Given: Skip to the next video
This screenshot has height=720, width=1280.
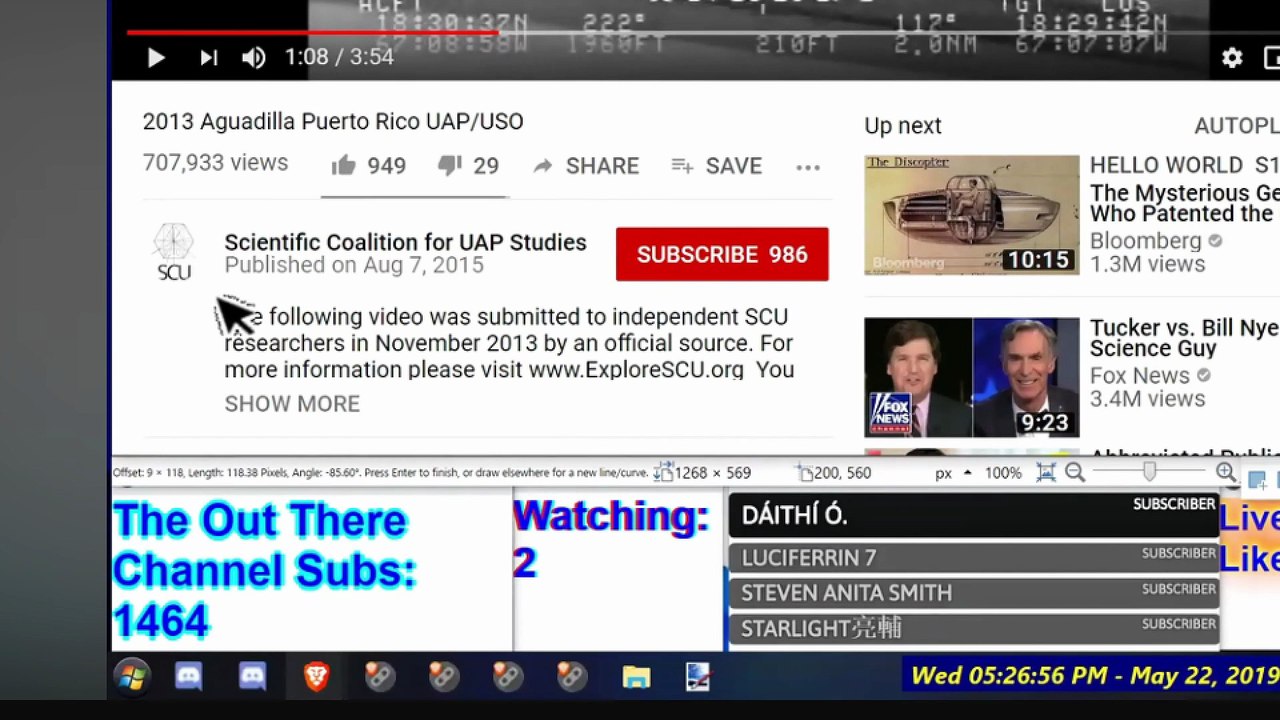Looking at the screenshot, I should coord(208,58).
